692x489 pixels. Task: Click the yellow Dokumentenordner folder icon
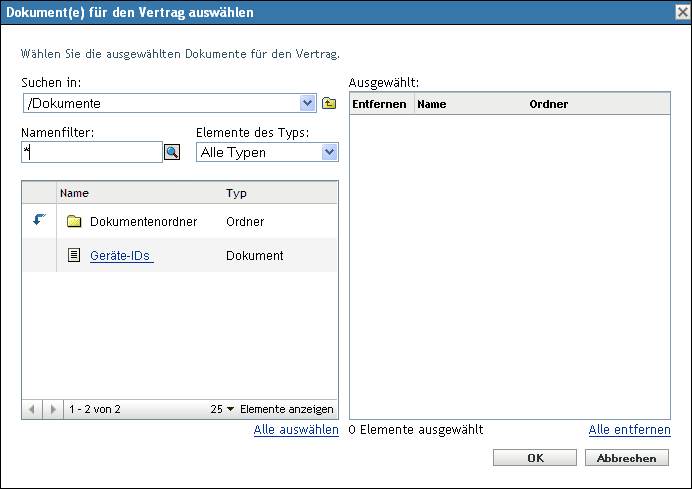[x=74, y=221]
